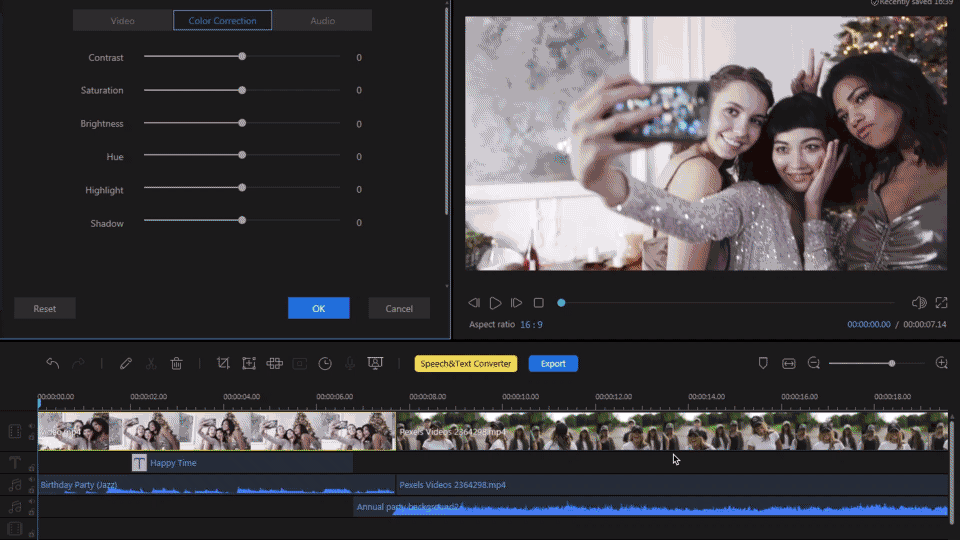
Task: Fit timeline to window
Action: pos(789,364)
